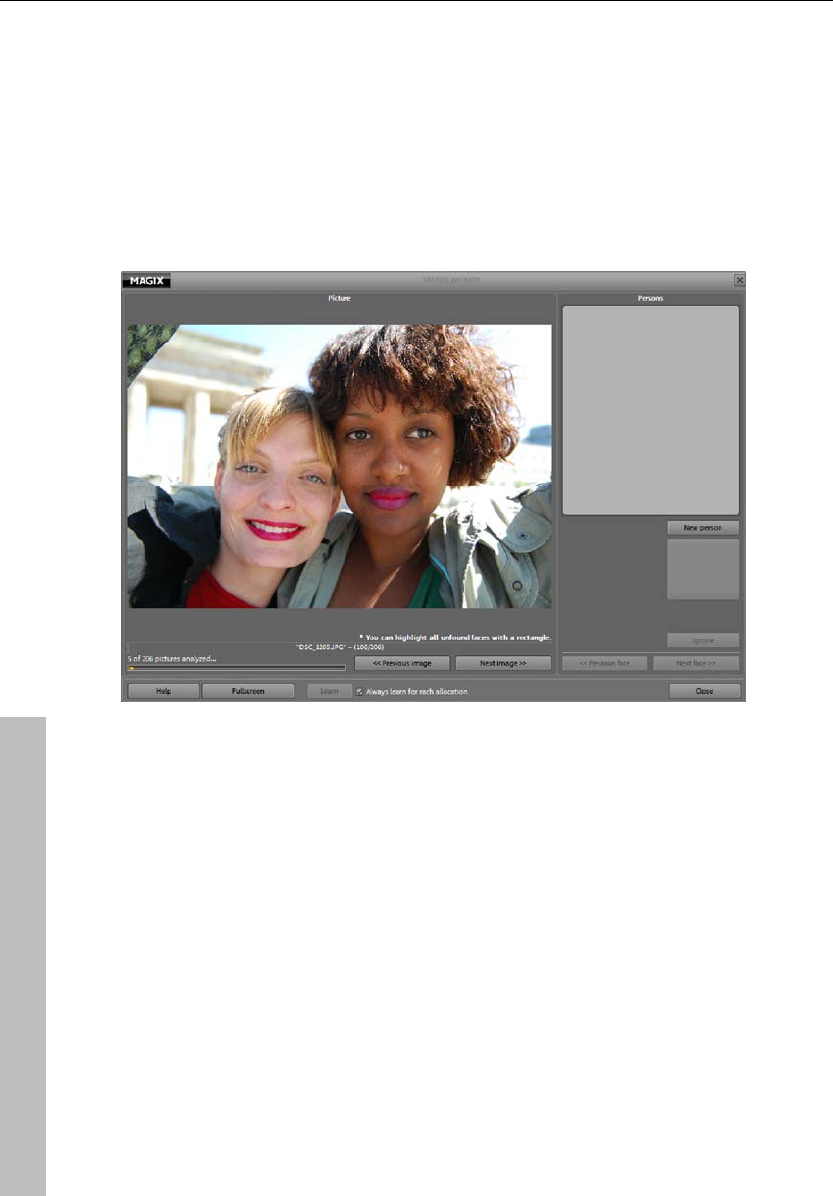Click the Learn button
The width and height of the screenshot is (833, 1196).
point(329,691)
